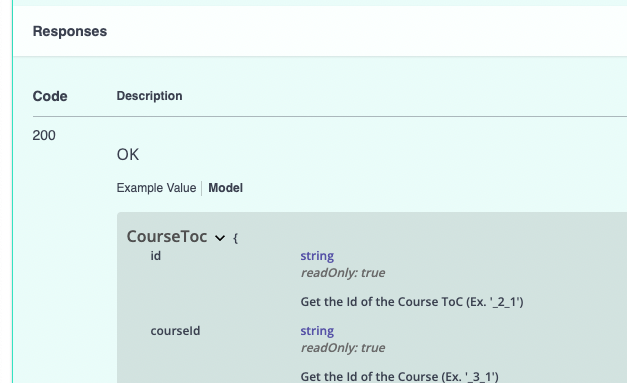This screenshot has height=383, width=627.
Task: Click the Responses section heading
Action: 70,31
